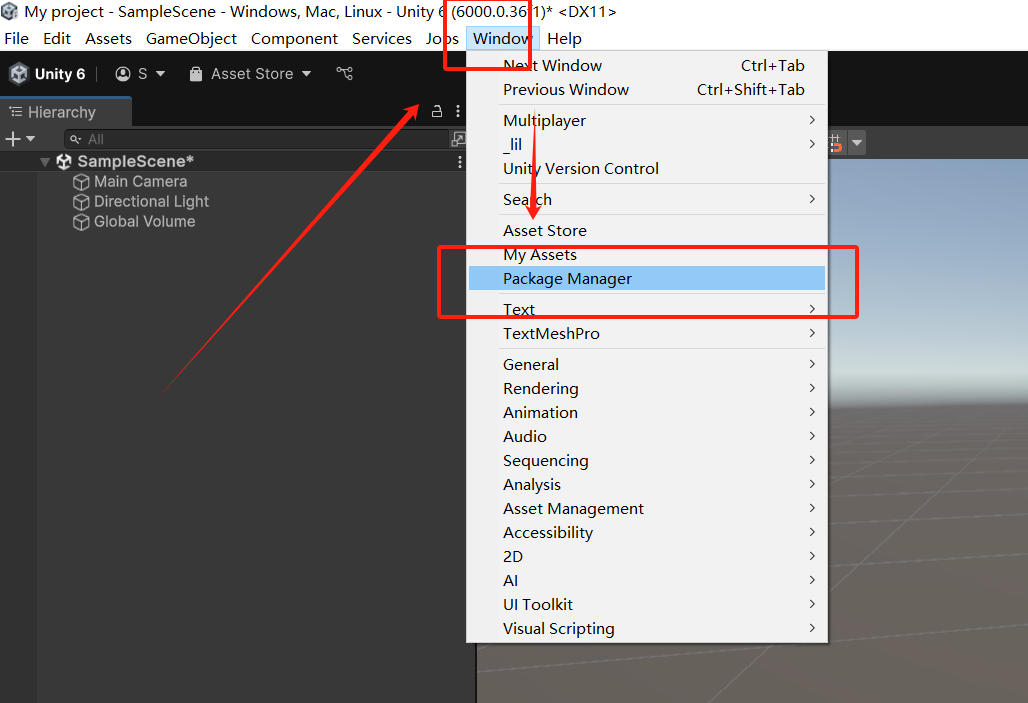Open Package Manager from Window menu
The width and height of the screenshot is (1028, 703).
[647, 279]
